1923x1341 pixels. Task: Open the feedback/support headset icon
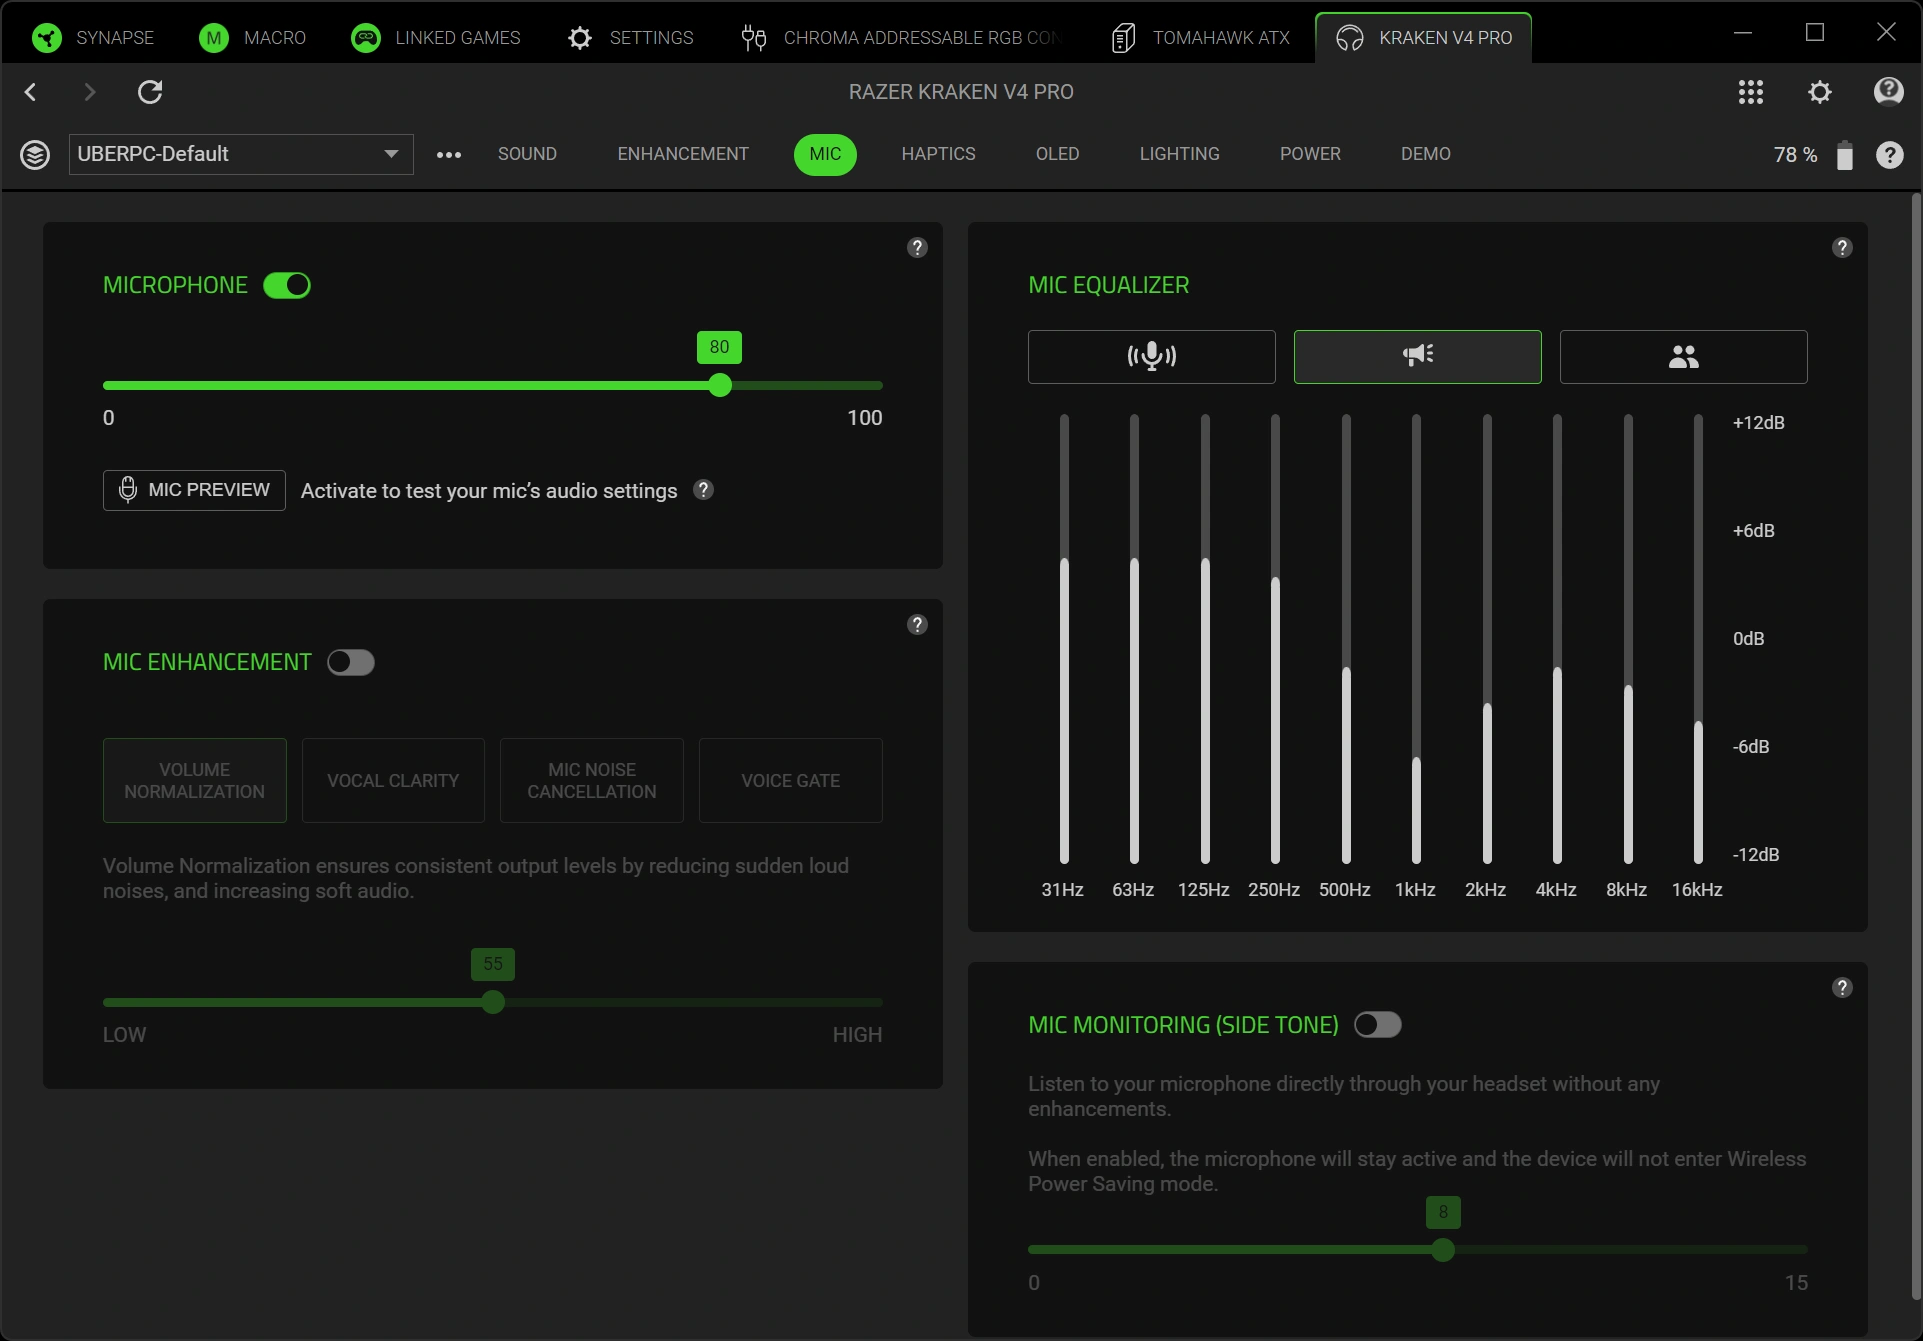(x=1888, y=92)
